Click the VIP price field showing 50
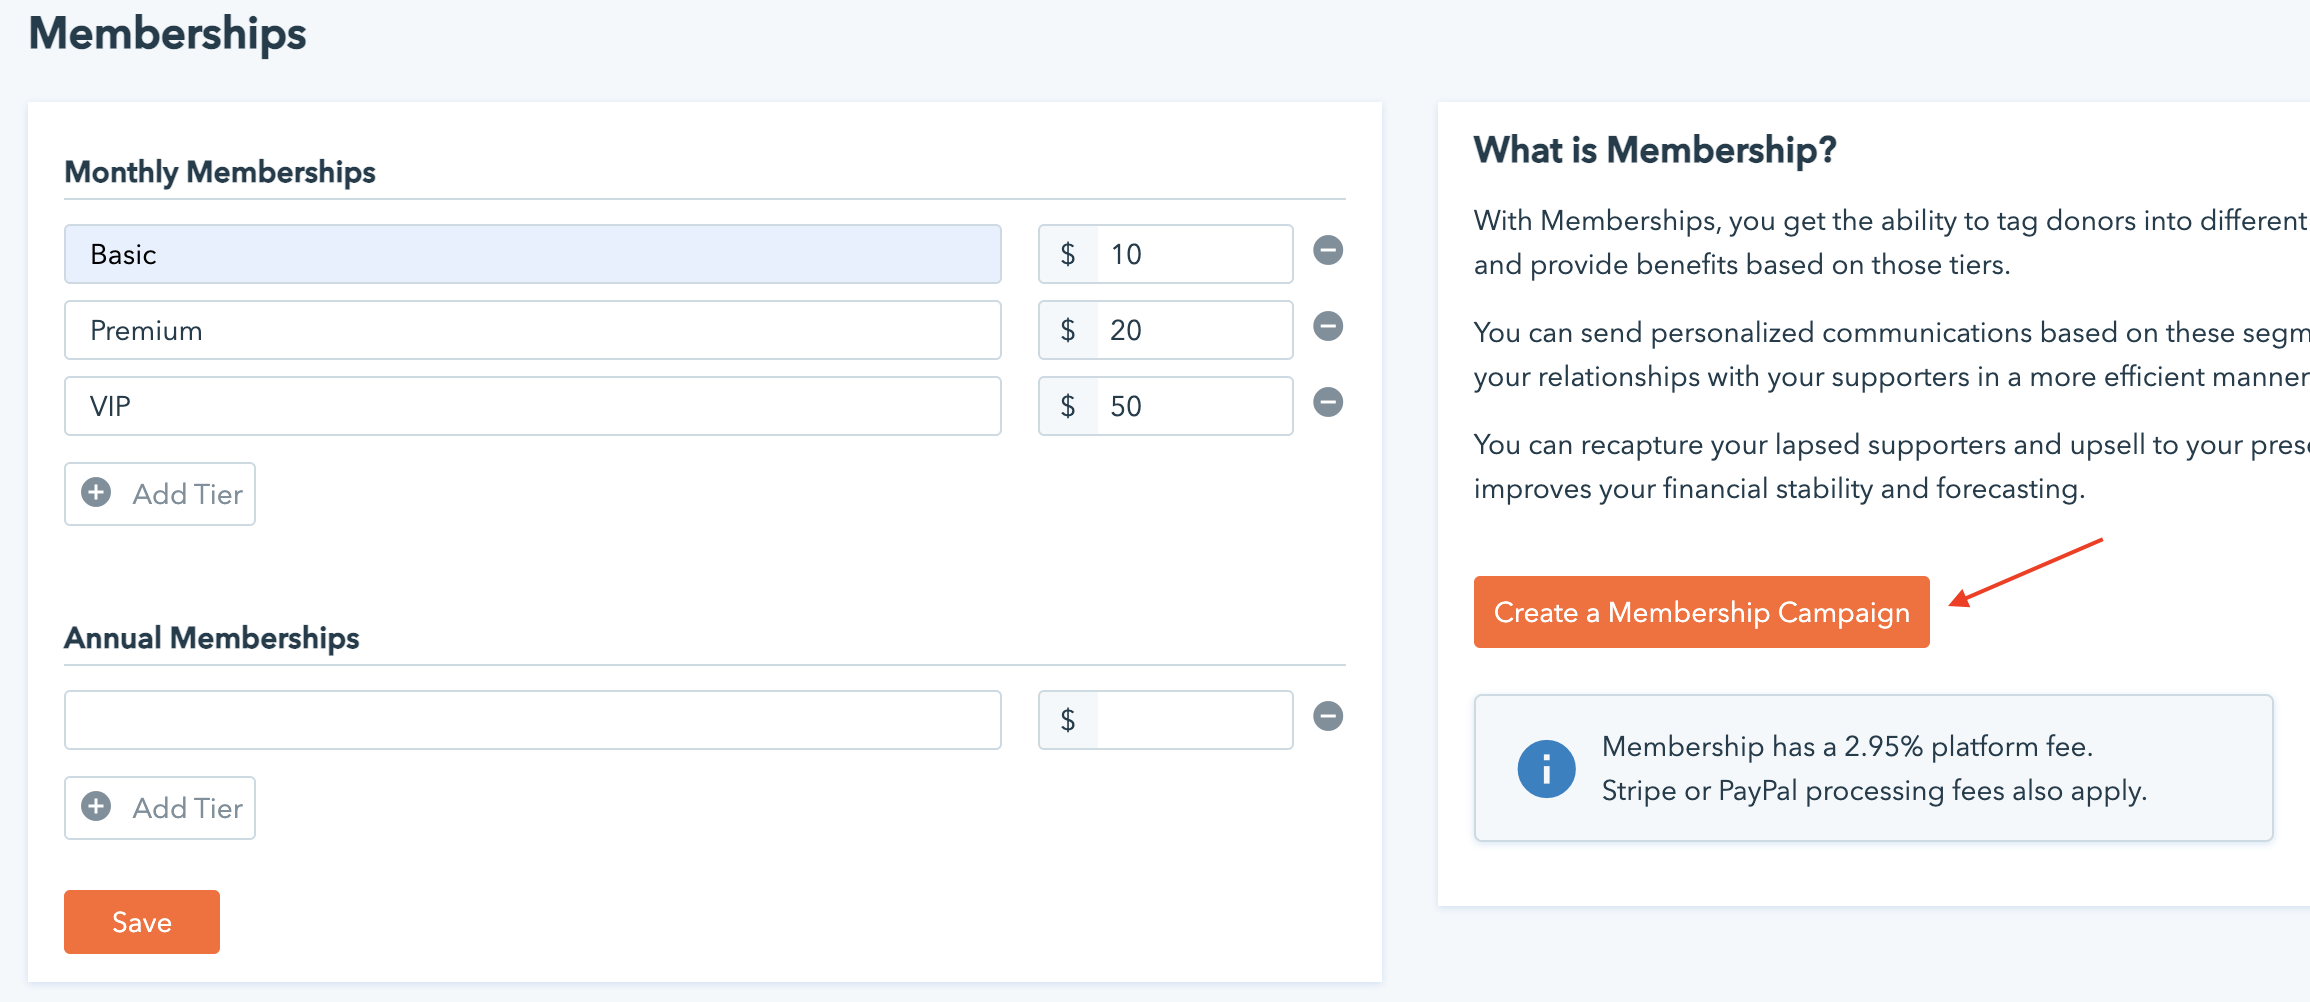The image size is (2310, 1002). 1192,406
